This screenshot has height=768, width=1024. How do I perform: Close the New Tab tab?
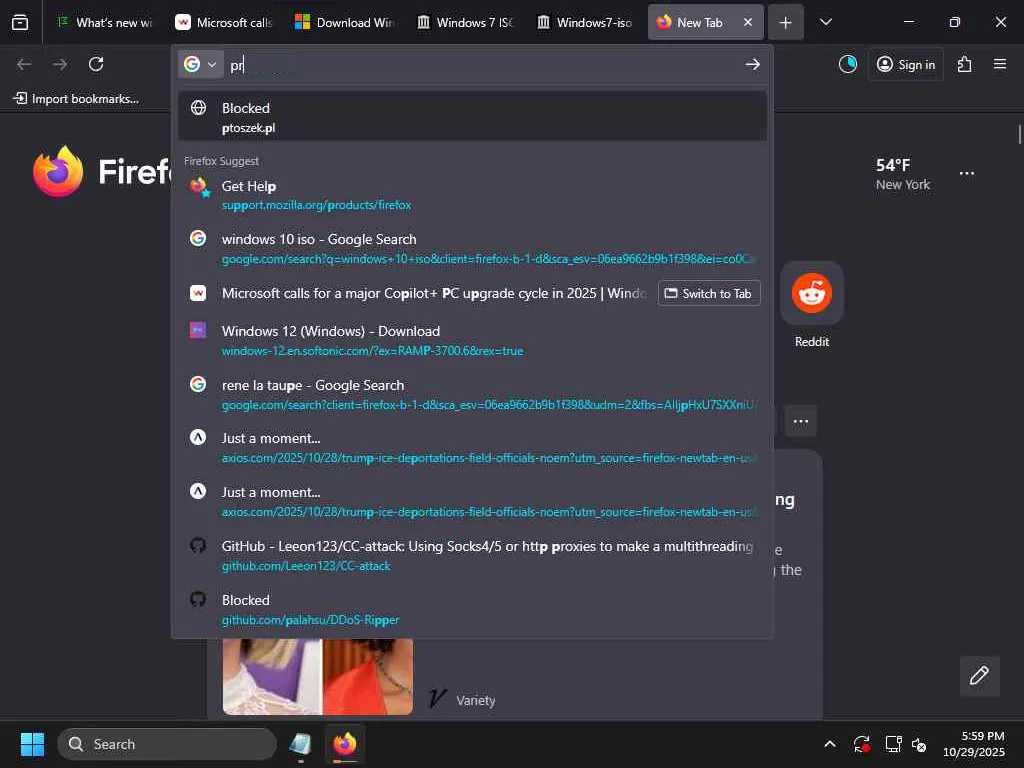tap(748, 22)
